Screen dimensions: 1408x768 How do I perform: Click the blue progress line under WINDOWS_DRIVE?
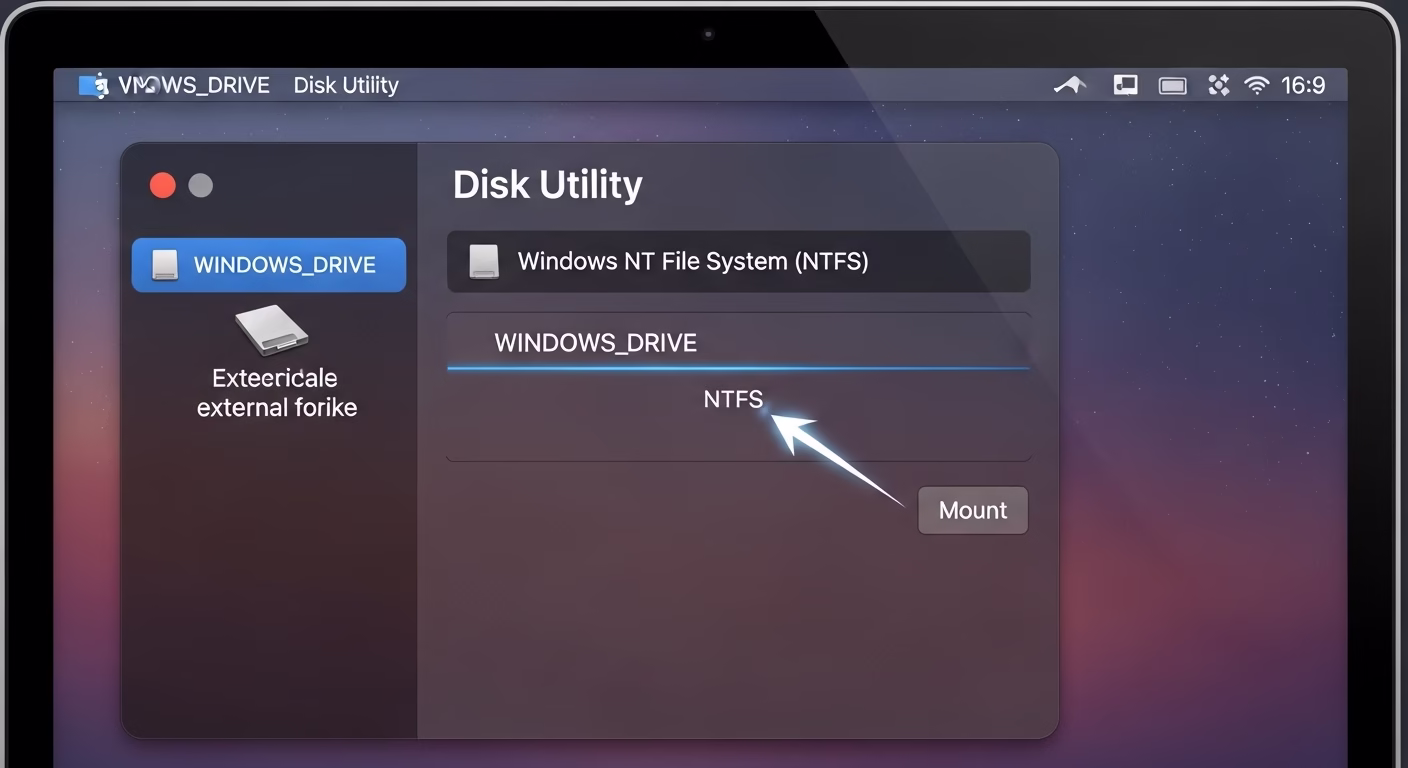coord(738,368)
